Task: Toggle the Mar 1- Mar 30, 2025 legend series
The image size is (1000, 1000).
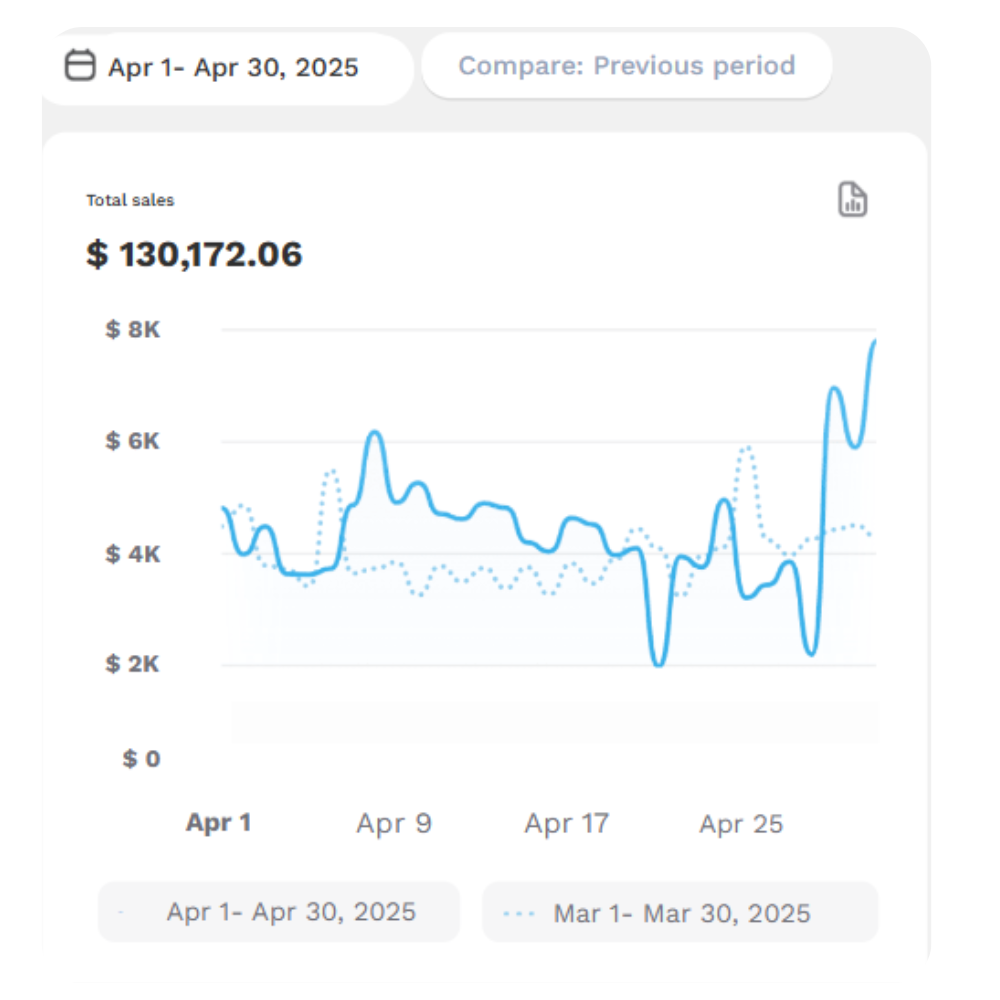Action: coord(681,913)
